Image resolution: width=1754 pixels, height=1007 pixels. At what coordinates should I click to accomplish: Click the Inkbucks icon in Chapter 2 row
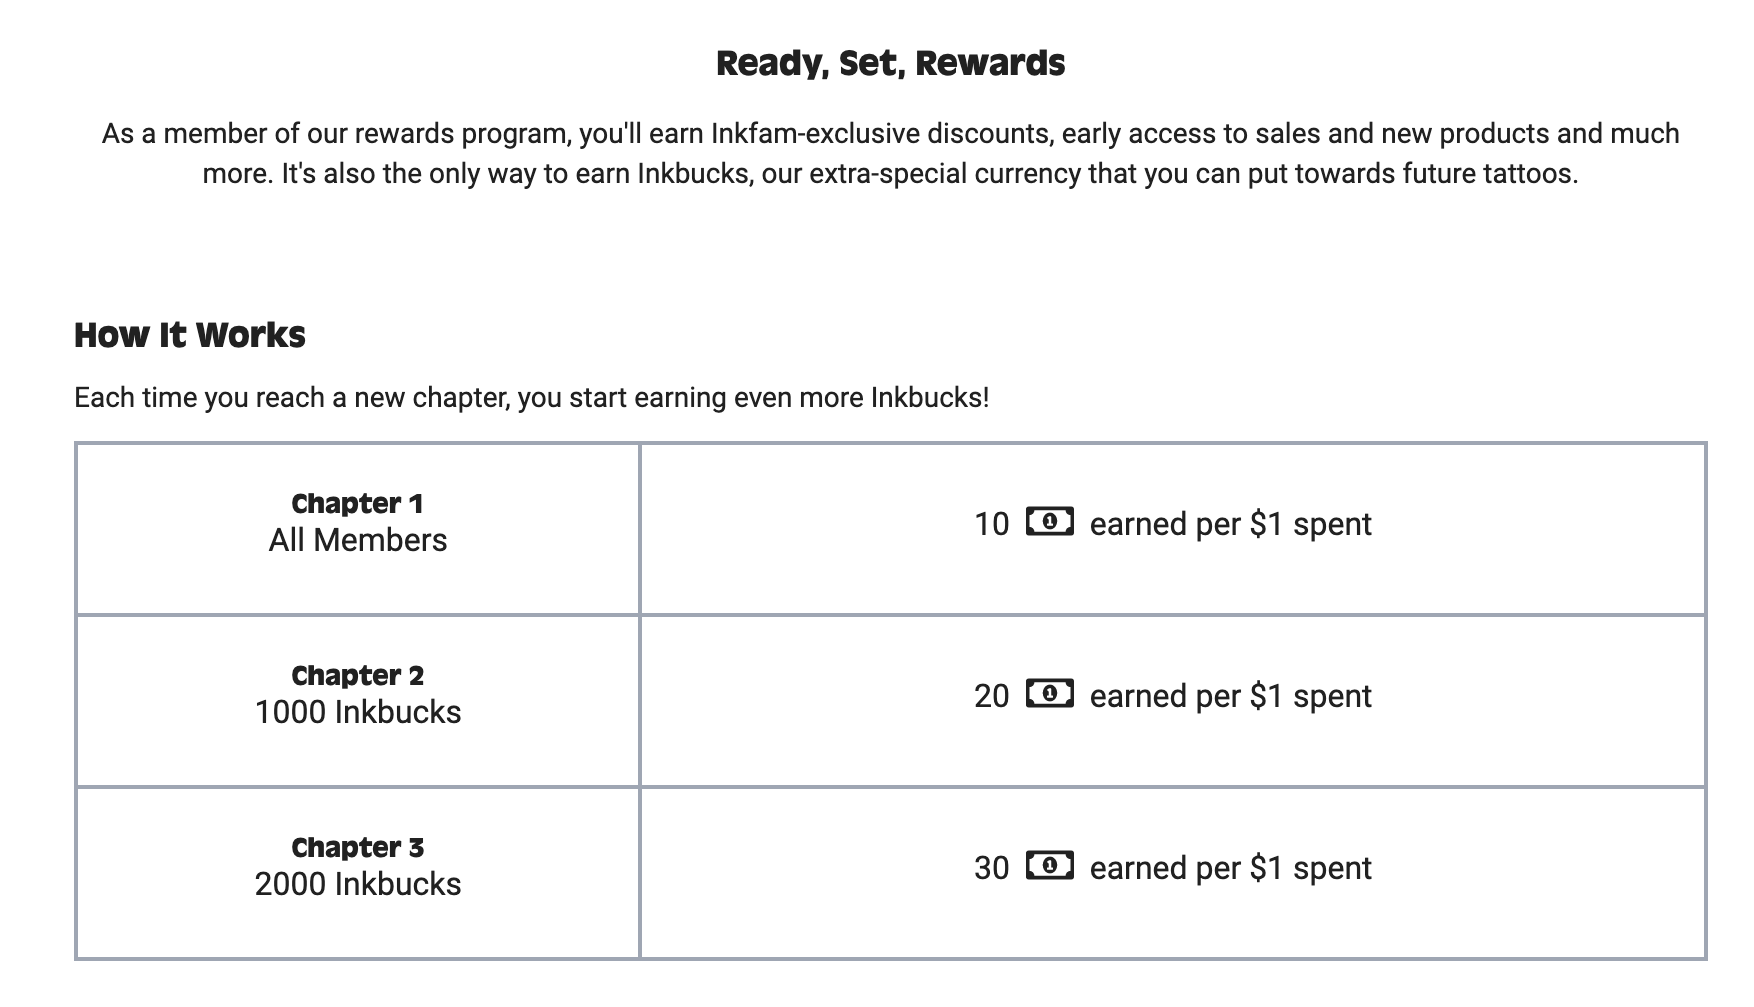pos(1050,693)
